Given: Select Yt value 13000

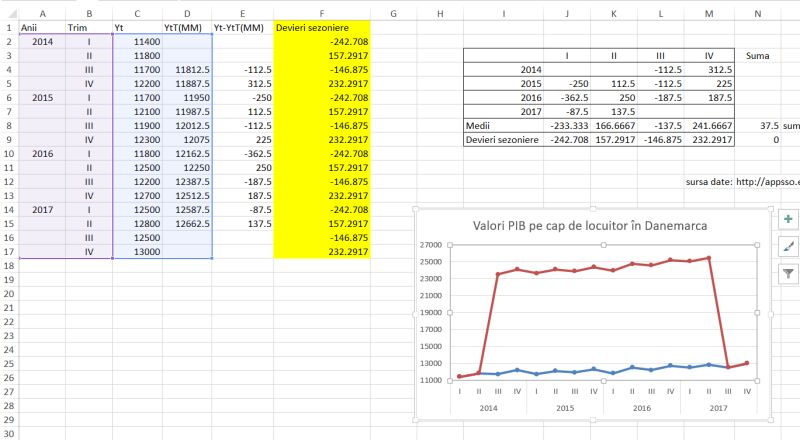Looking at the screenshot, I should point(137,252).
